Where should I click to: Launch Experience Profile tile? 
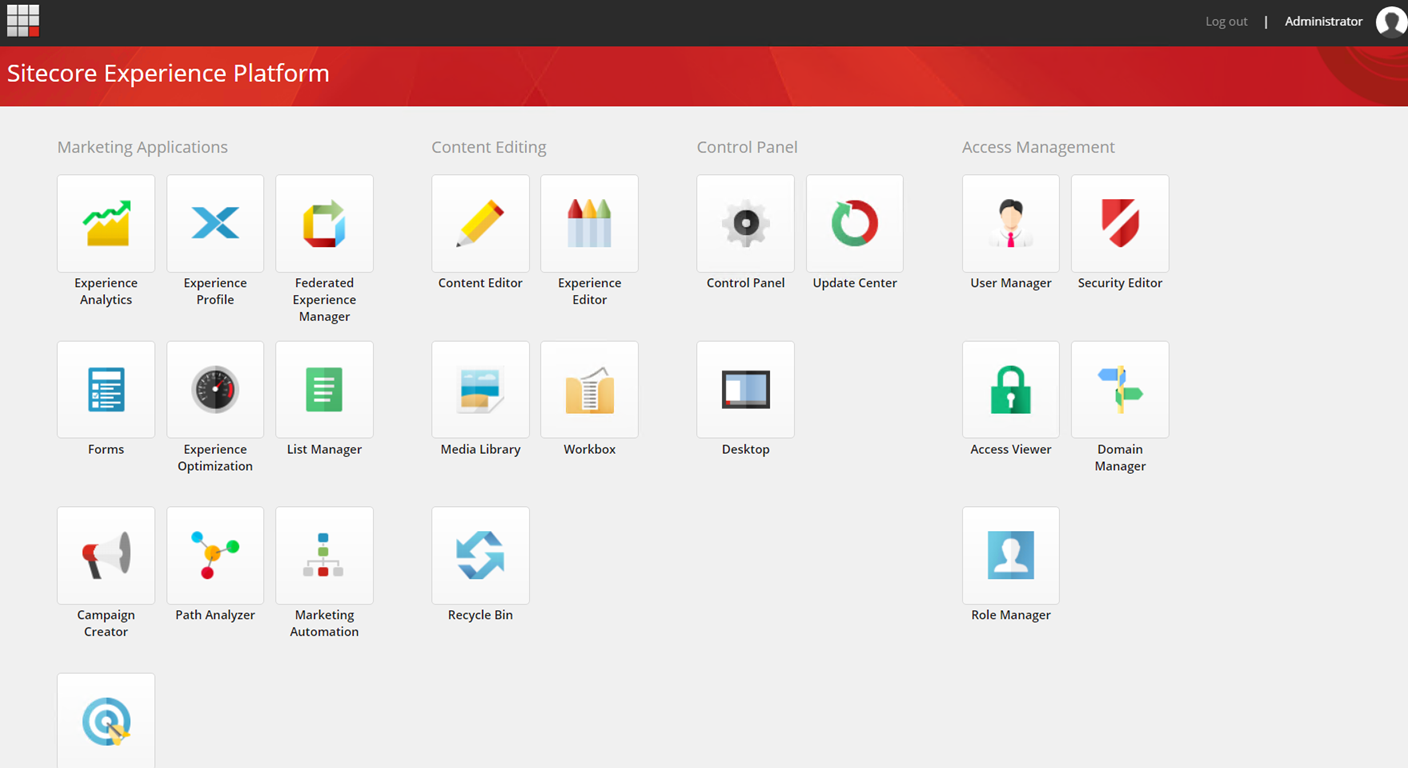(x=215, y=223)
